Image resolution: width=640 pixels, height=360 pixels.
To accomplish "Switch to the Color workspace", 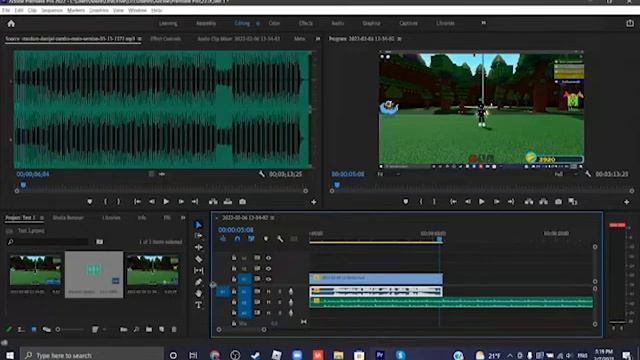I will (x=274, y=23).
